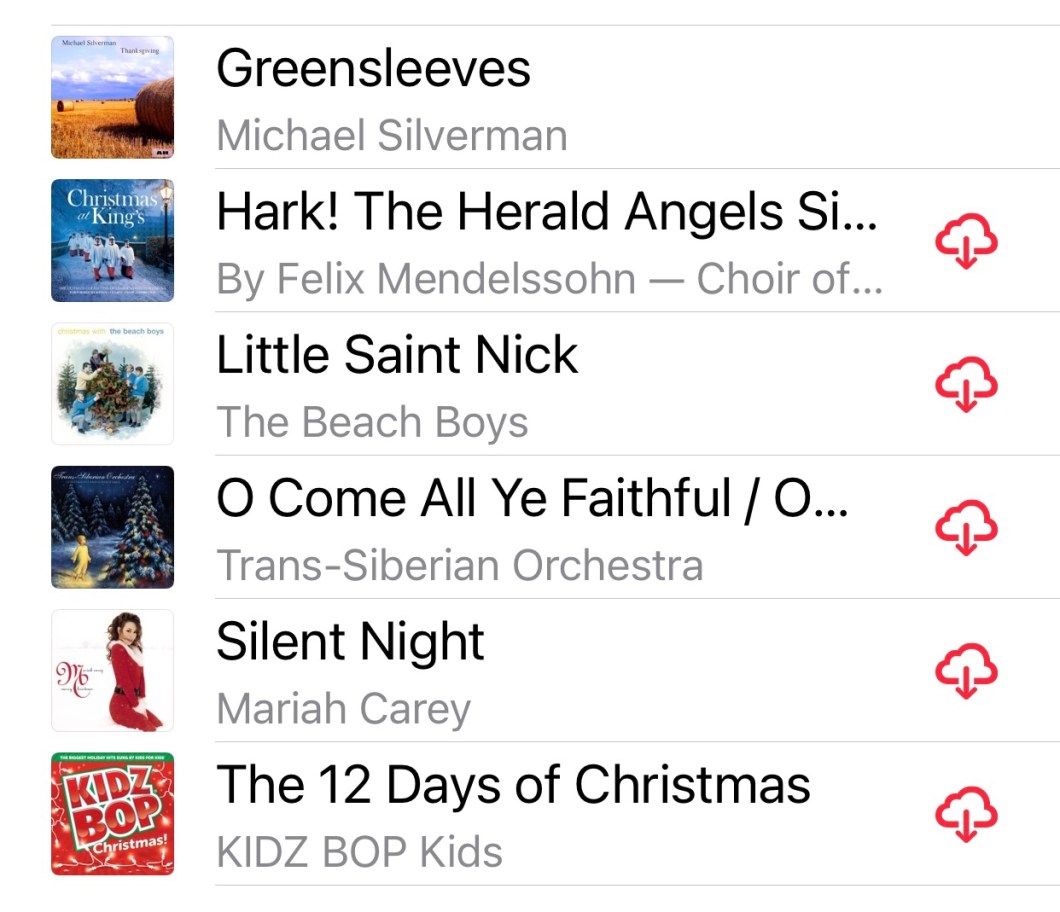
Task: Play the song Greensleeves
Action: pos(373,69)
